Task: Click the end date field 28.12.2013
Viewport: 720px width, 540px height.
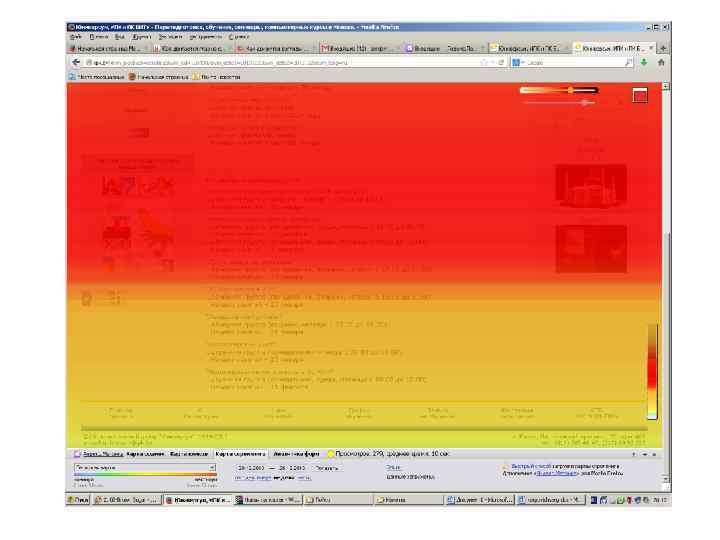Action: point(292,468)
